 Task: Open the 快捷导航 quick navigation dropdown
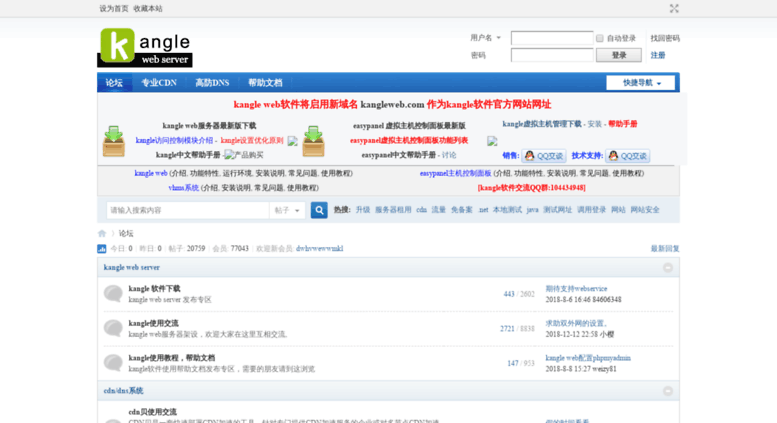pyautogui.click(x=640, y=83)
